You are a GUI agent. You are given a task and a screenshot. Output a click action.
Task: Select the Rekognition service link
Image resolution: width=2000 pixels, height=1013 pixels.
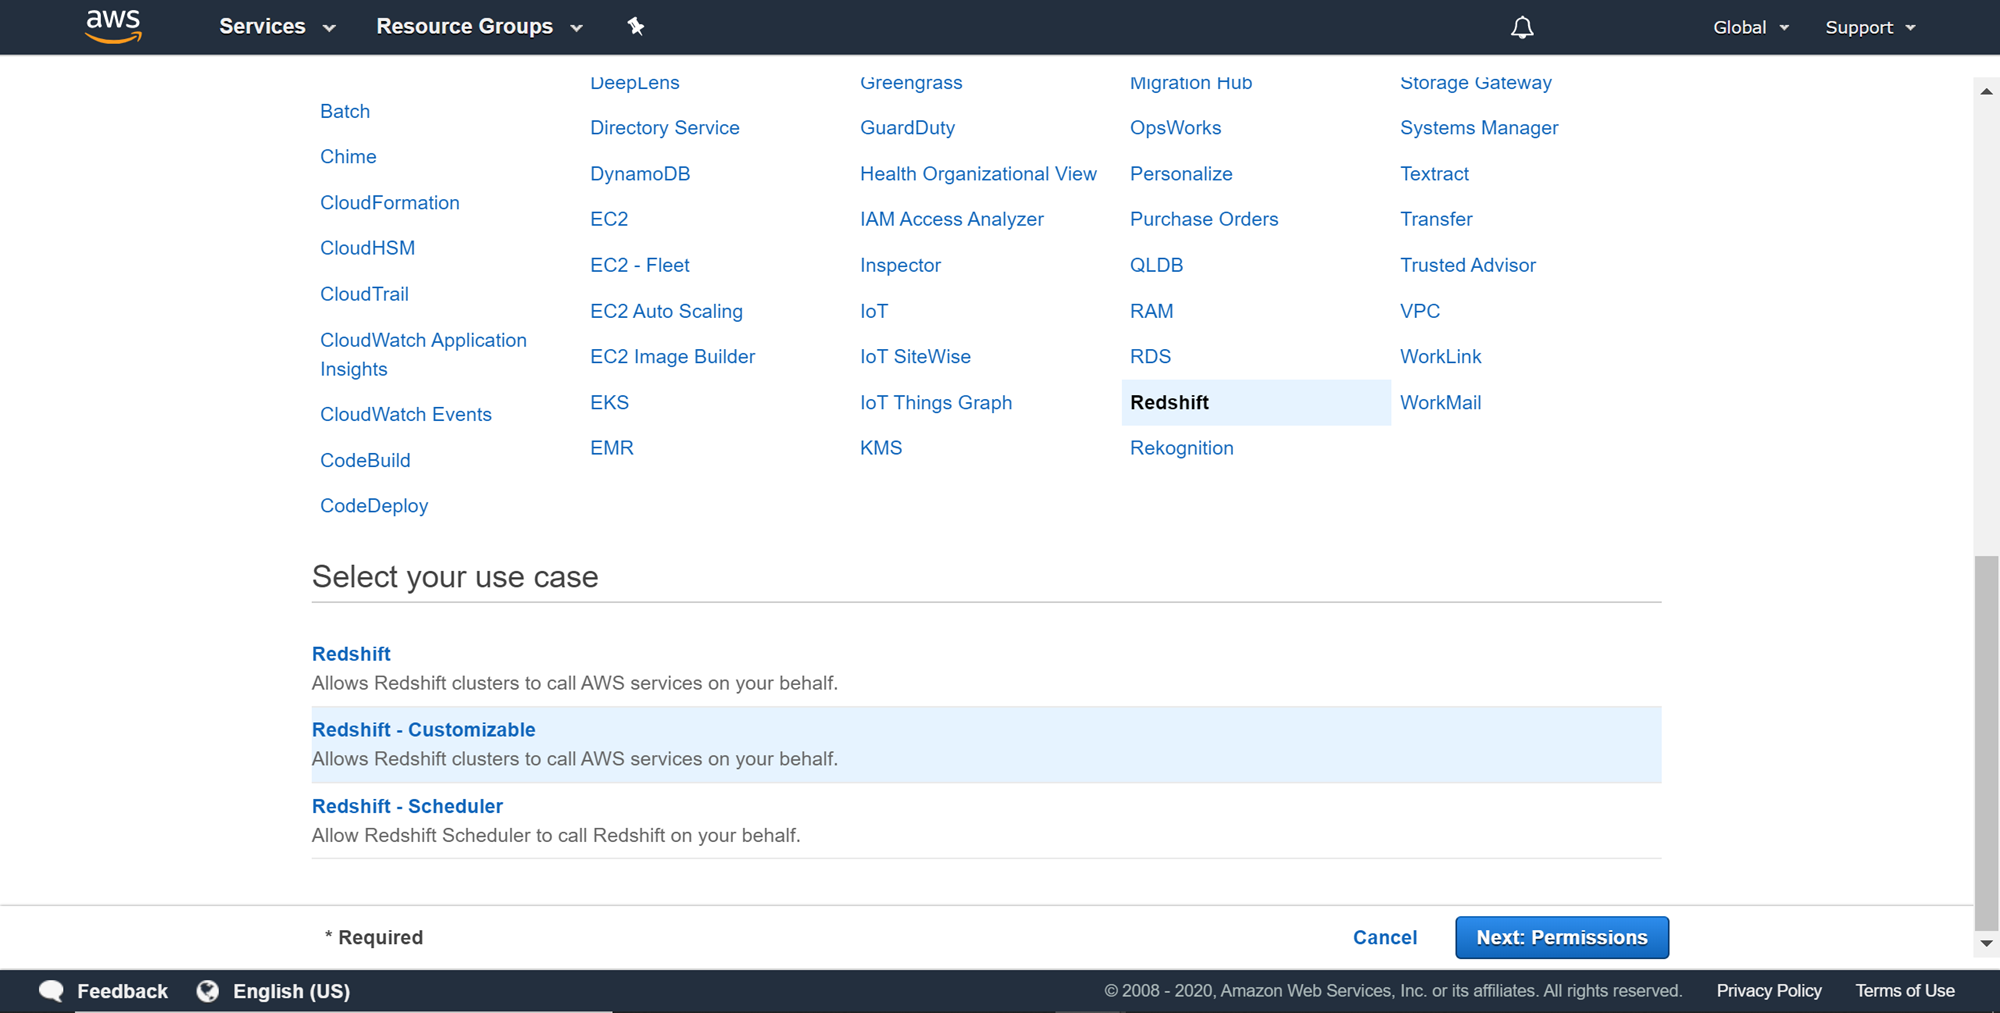click(x=1181, y=448)
